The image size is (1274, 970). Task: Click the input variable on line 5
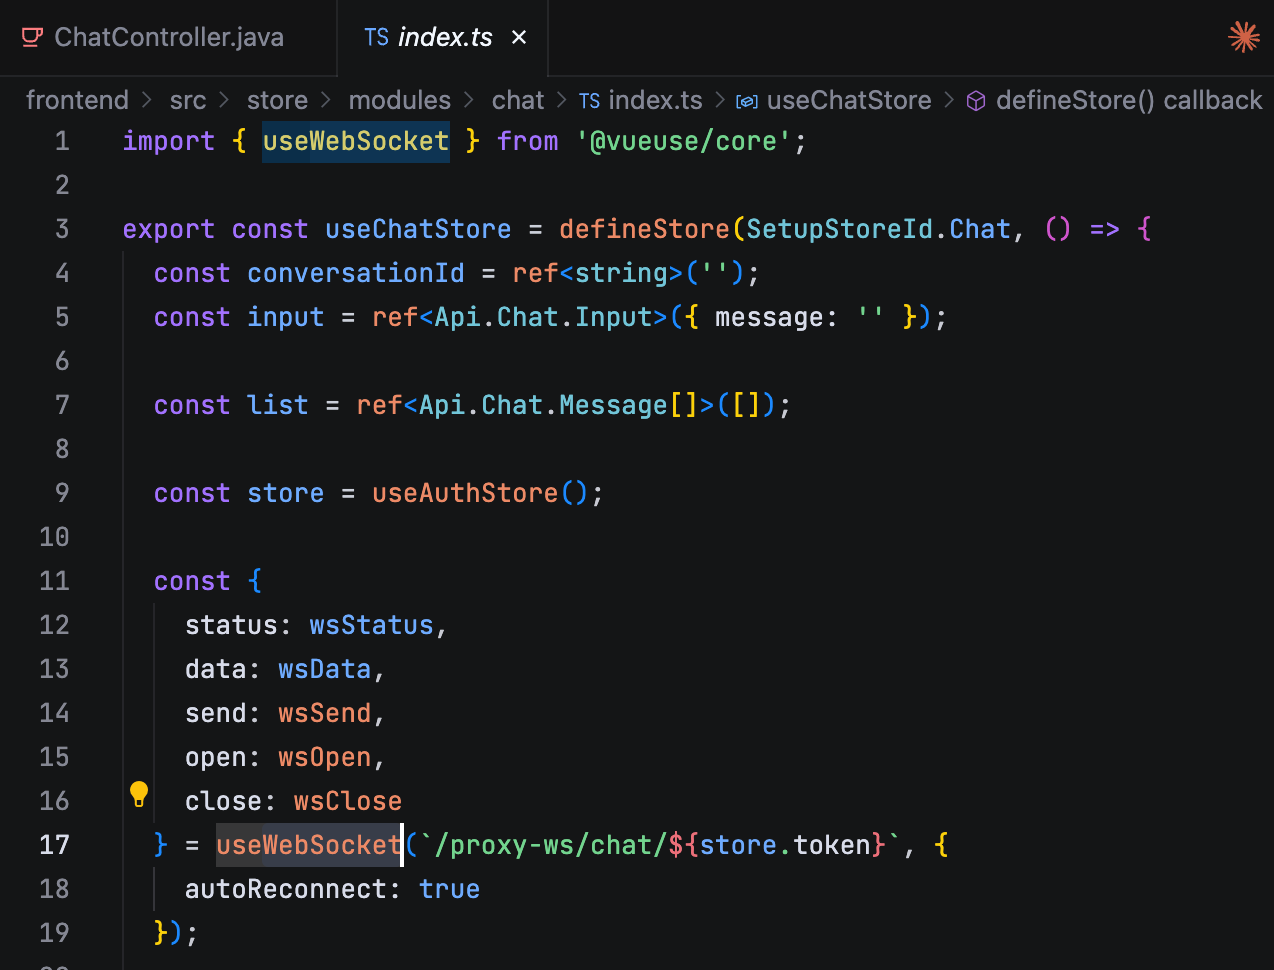pyautogui.click(x=286, y=317)
